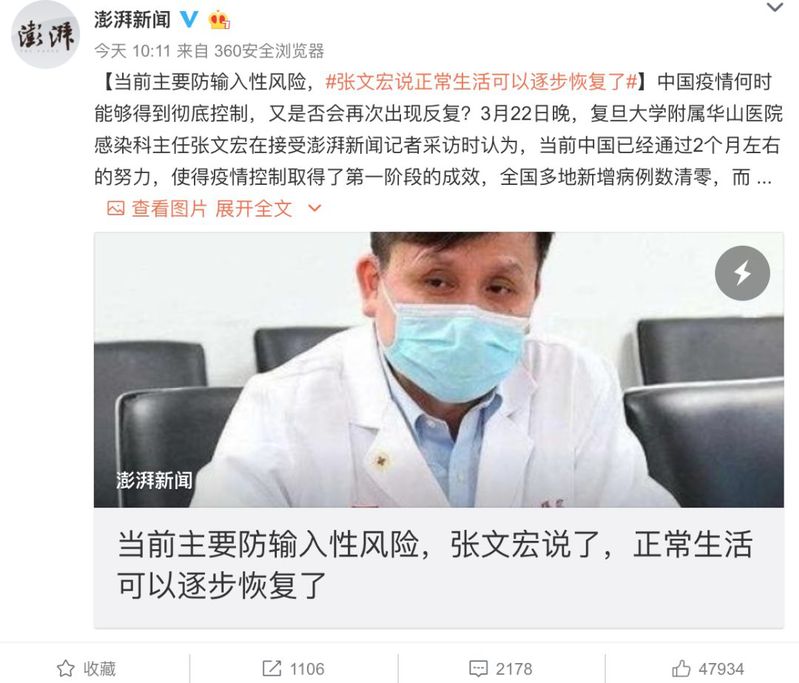Open the 张文宏说正常生活可以逐步恢复了 hashtag topic
This screenshot has width=799, height=683.
pyautogui.click(x=482, y=82)
